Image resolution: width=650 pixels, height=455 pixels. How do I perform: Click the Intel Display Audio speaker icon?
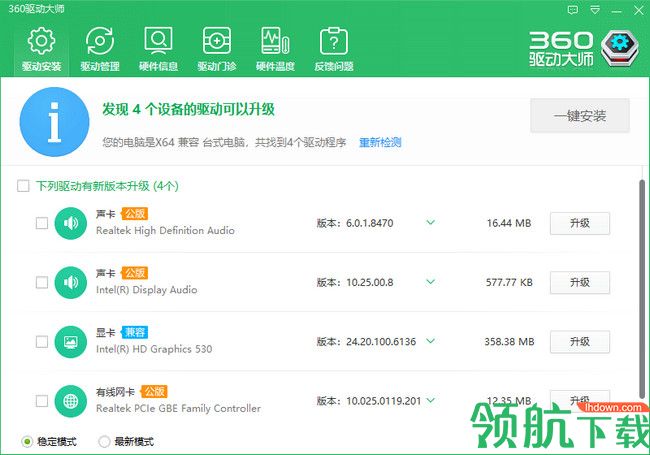click(70, 283)
